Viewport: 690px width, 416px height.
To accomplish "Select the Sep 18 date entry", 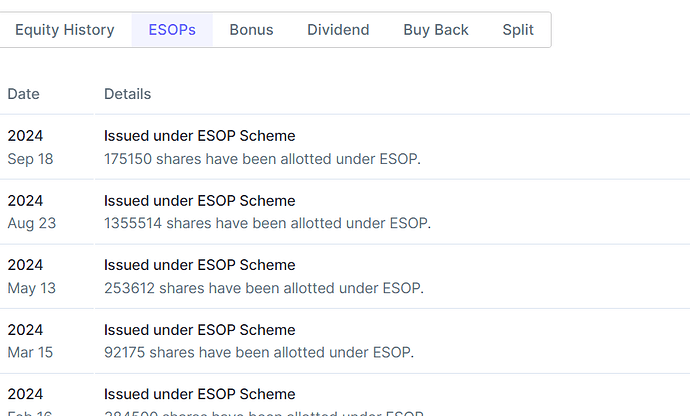I will (x=31, y=158).
